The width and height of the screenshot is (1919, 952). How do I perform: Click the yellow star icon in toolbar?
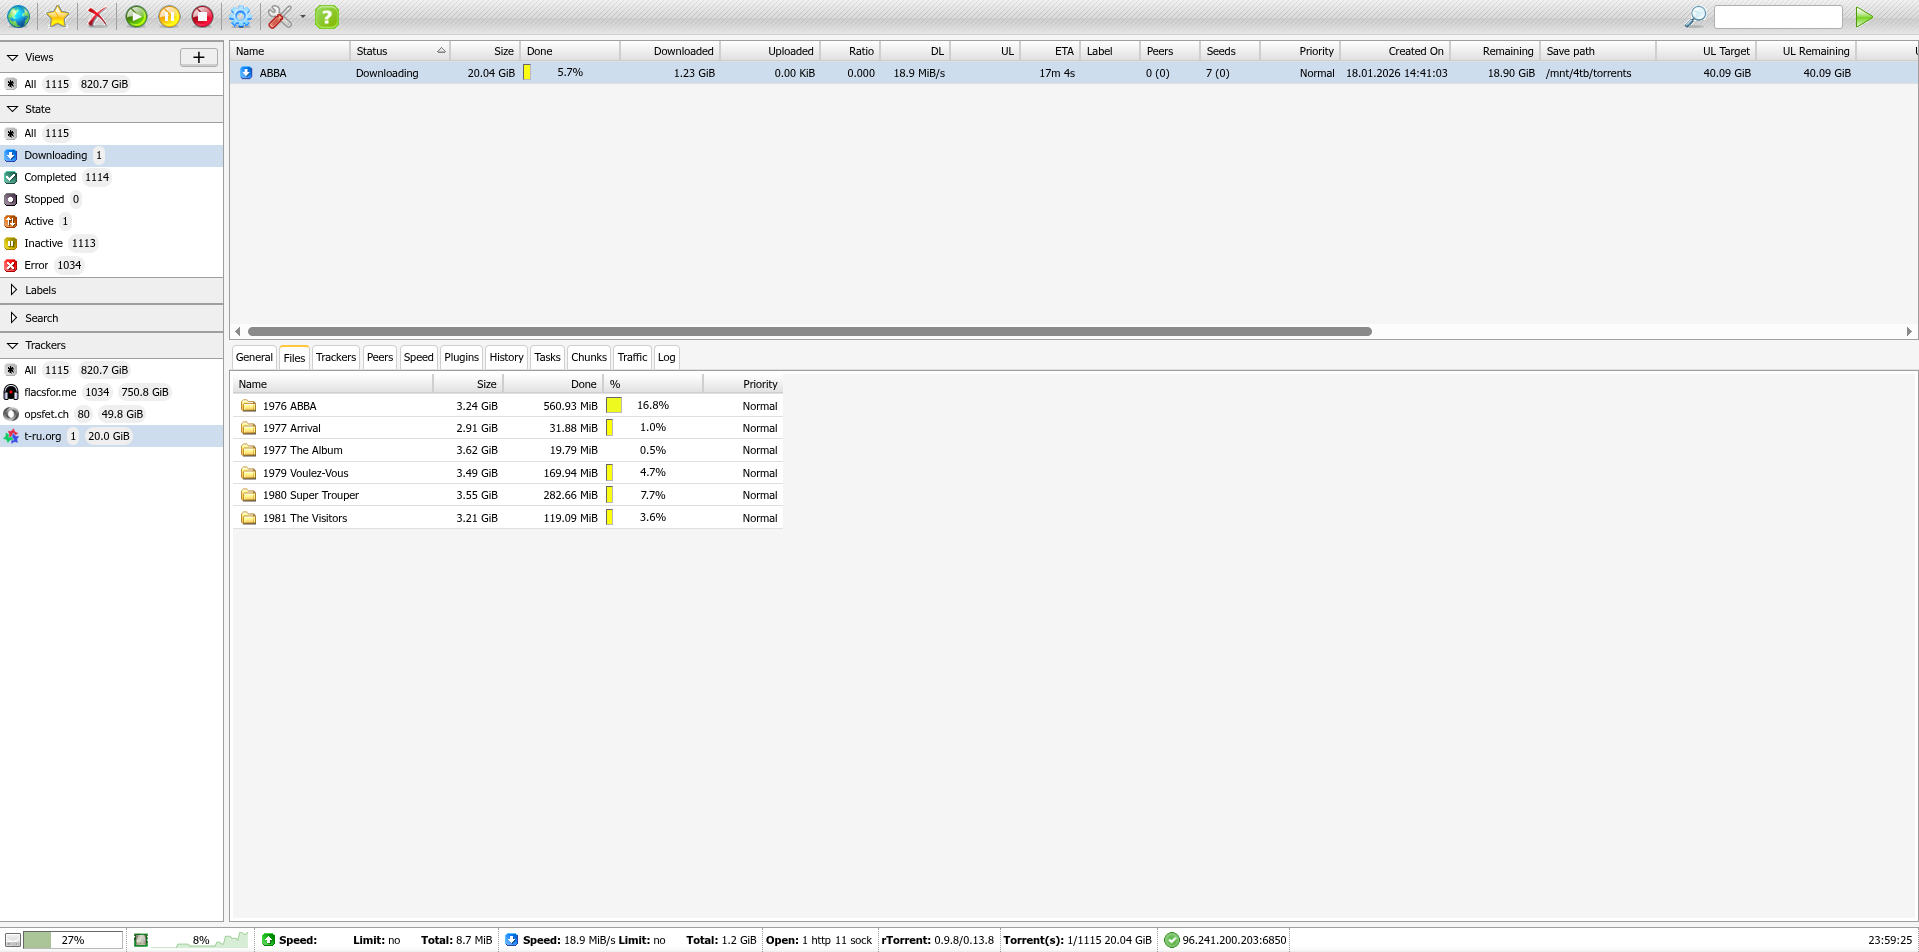(58, 16)
